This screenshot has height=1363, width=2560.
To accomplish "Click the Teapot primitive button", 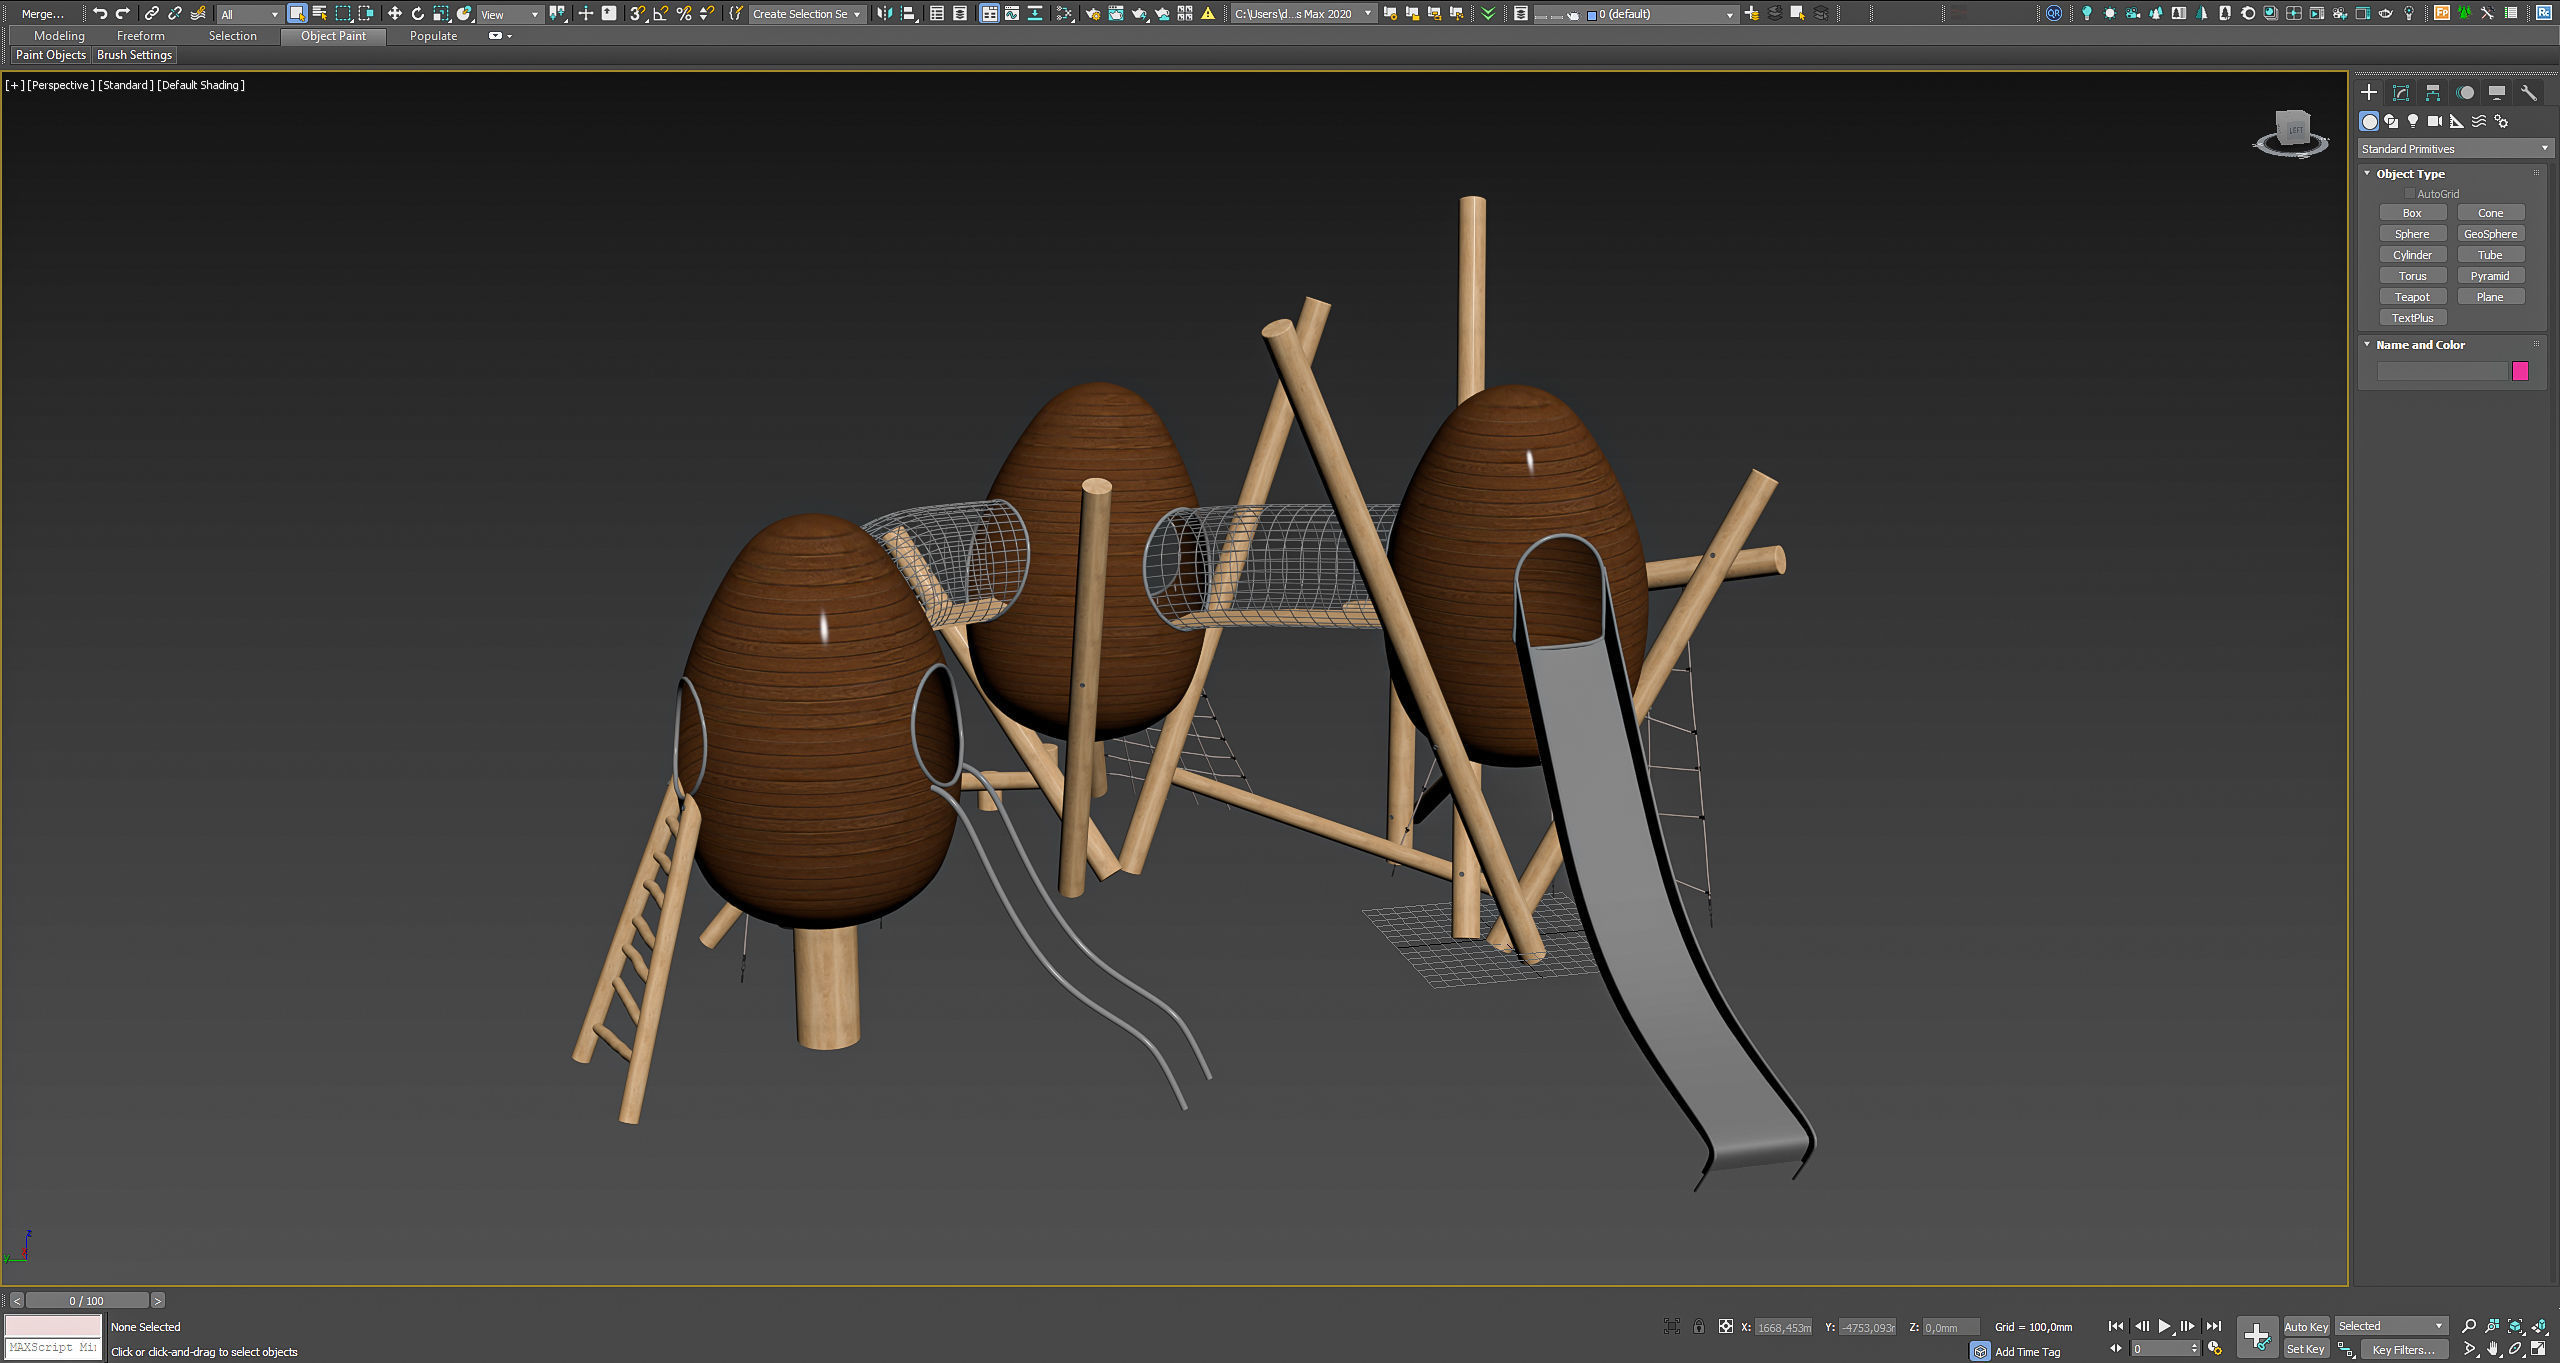I will 2412,297.
